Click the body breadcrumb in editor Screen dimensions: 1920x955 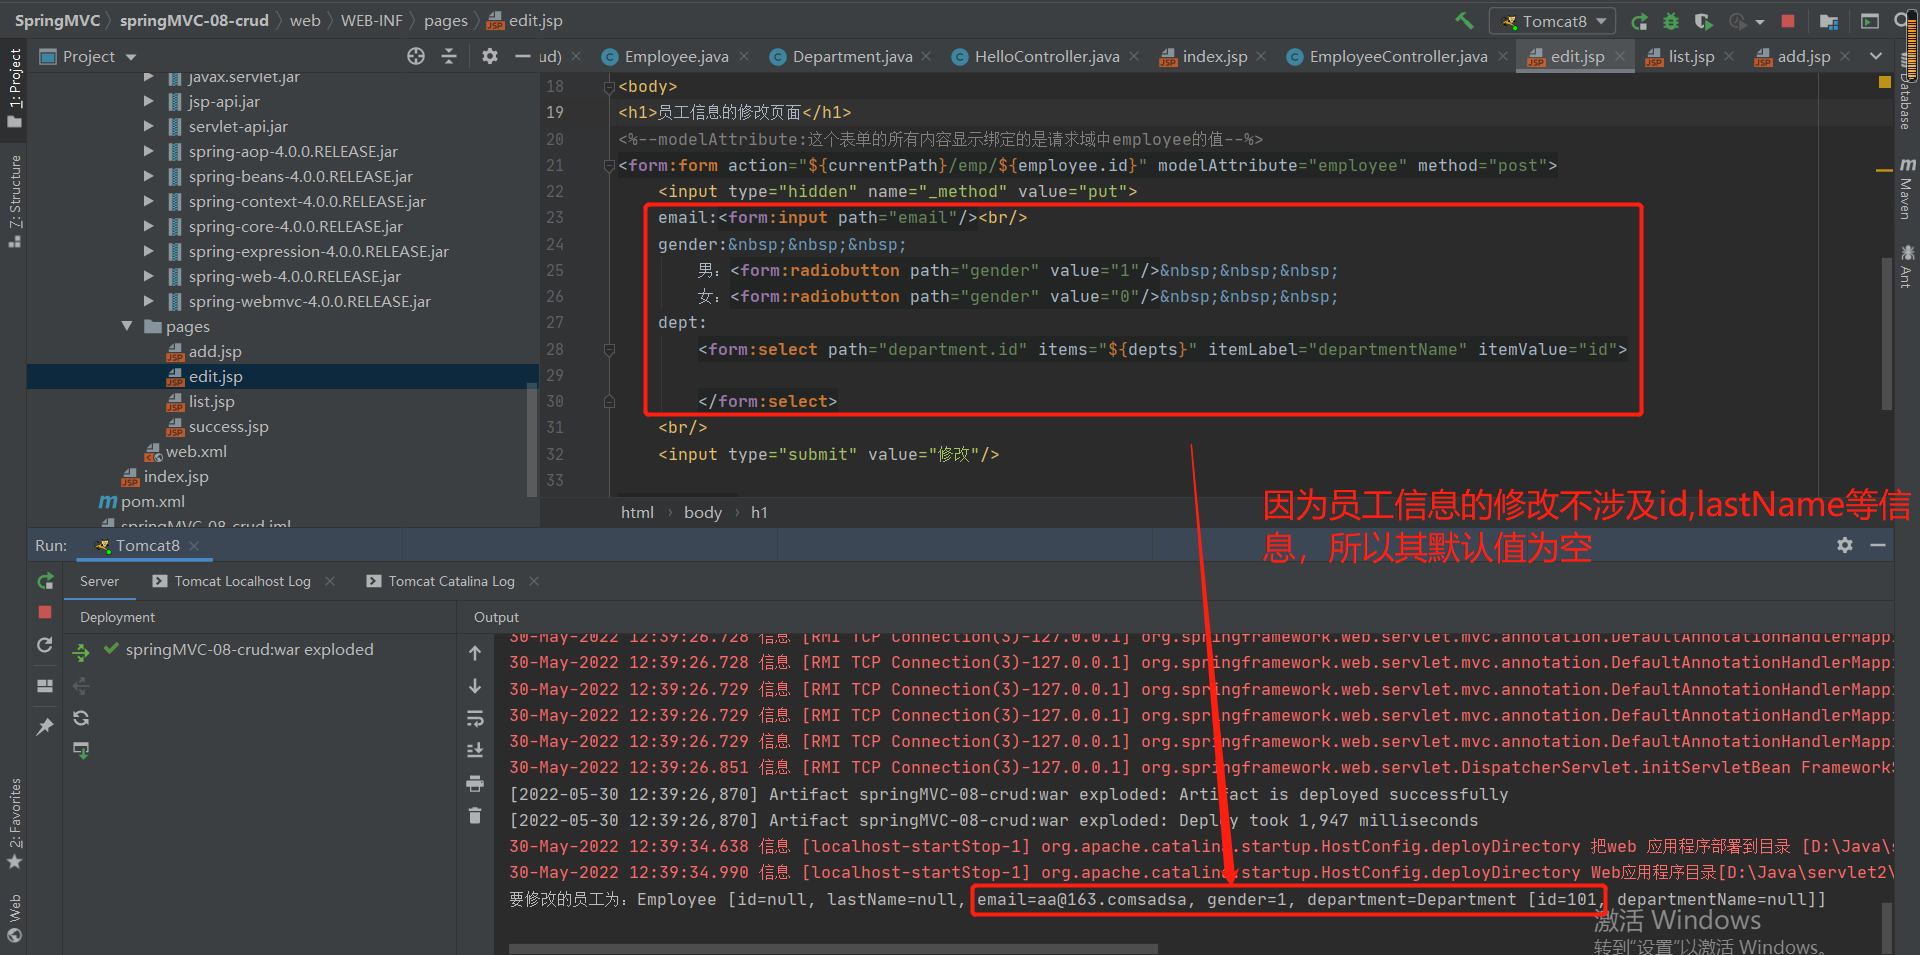(702, 512)
